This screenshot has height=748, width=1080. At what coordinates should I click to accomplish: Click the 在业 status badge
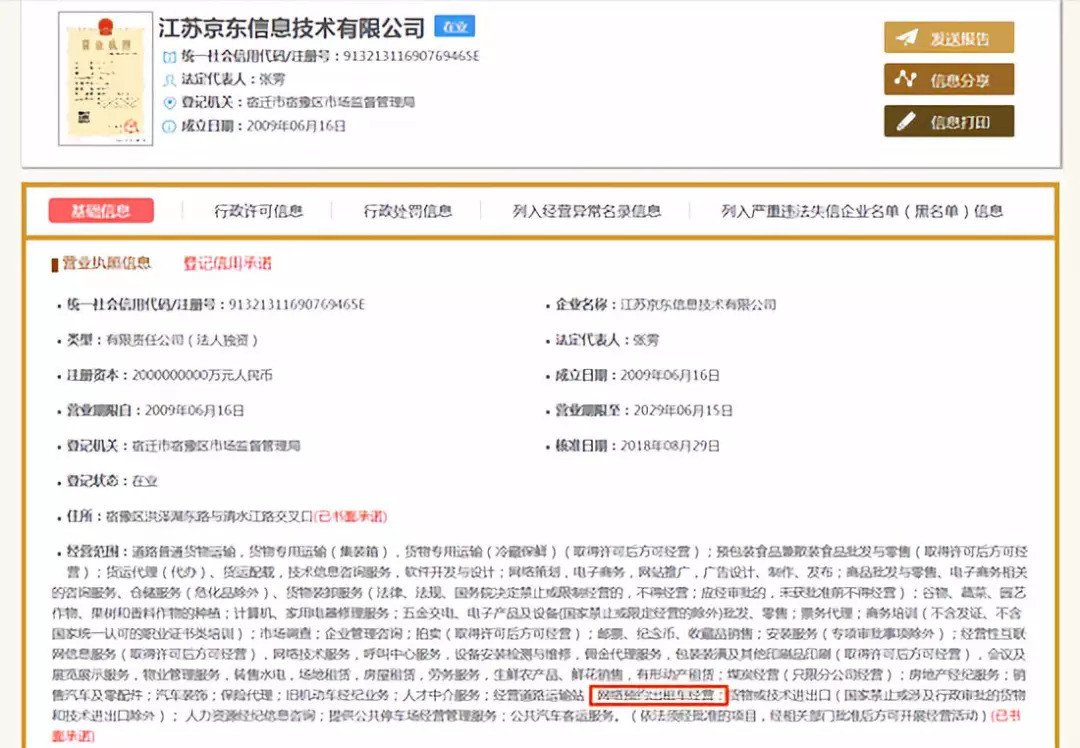click(455, 26)
